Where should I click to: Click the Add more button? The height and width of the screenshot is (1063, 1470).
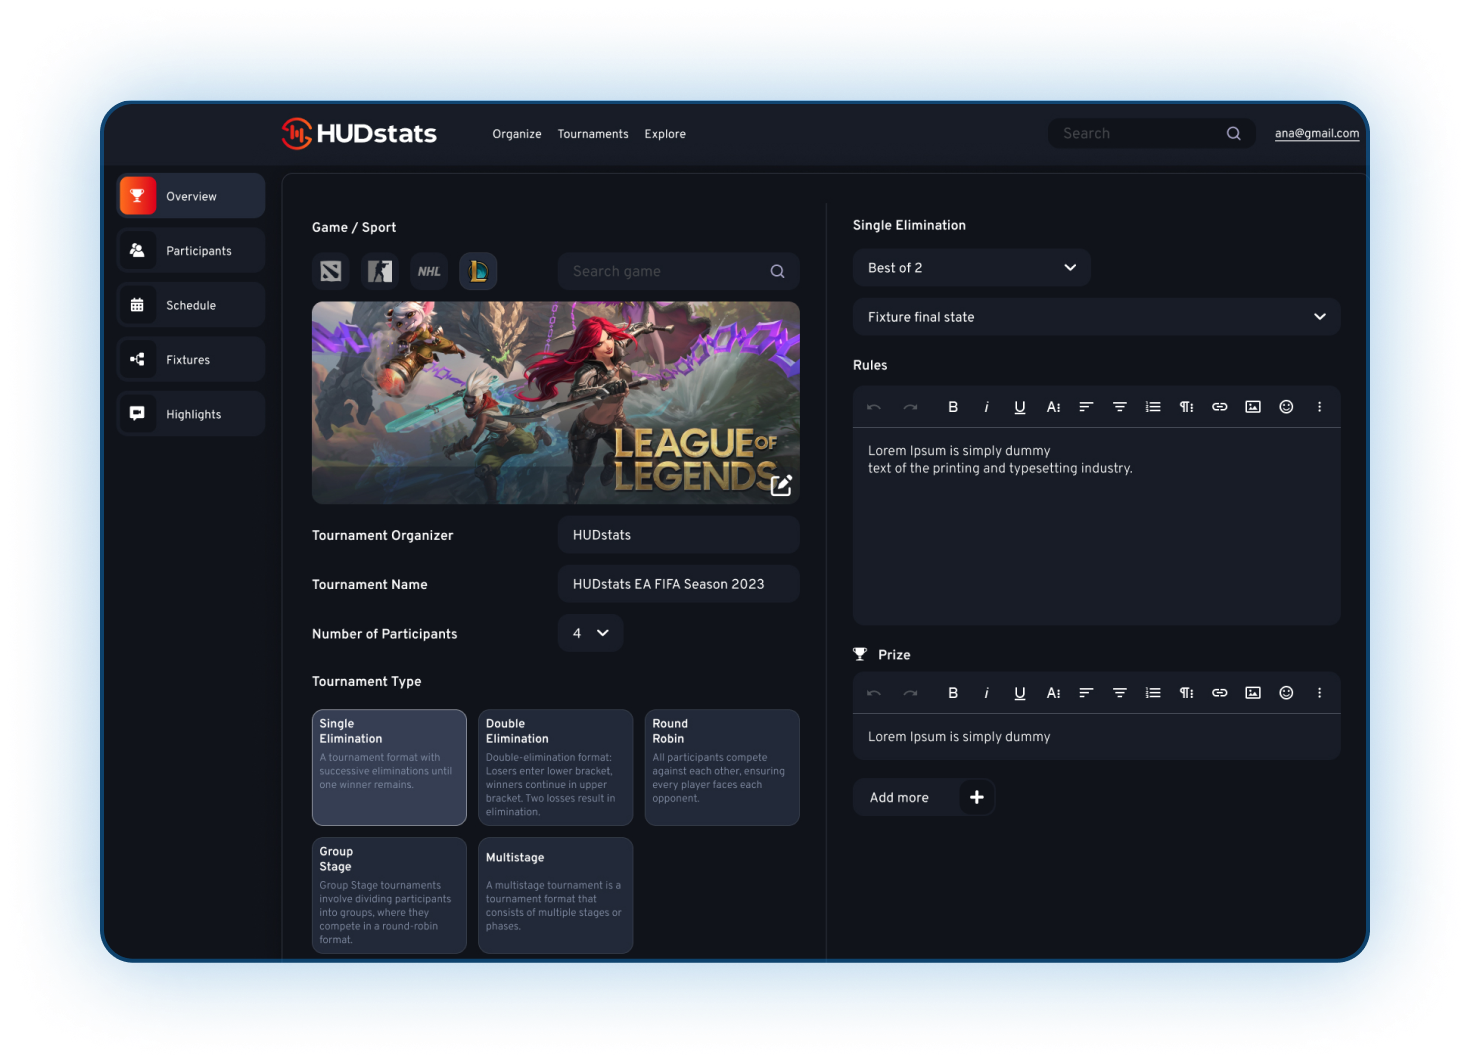click(923, 797)
